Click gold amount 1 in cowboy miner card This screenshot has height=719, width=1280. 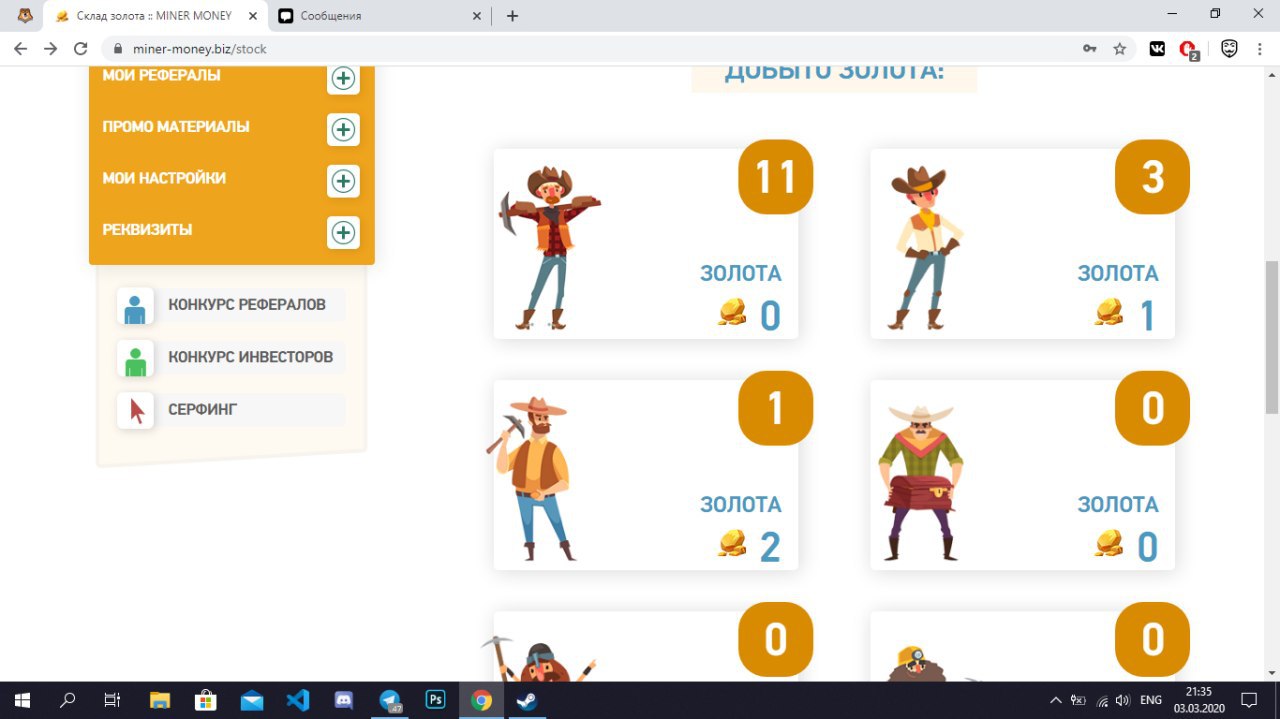(1147, 316)
